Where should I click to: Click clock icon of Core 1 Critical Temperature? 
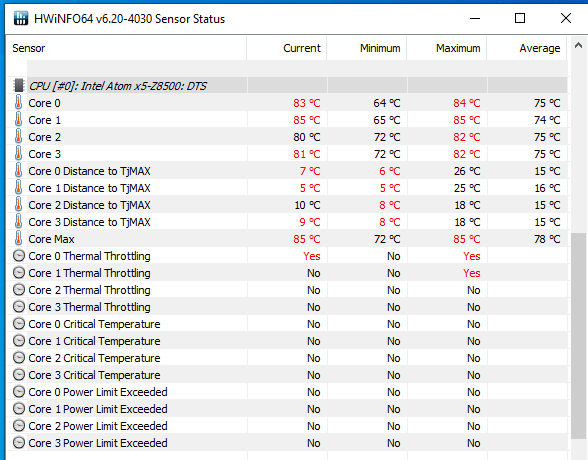(x=19, y=340)
